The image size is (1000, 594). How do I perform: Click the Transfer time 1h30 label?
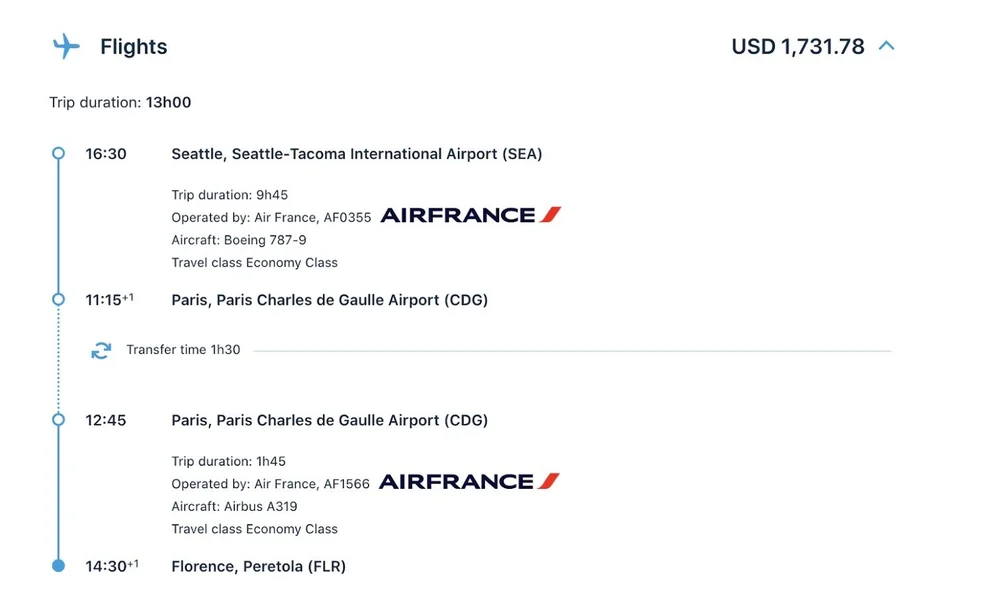click(183, 350)
